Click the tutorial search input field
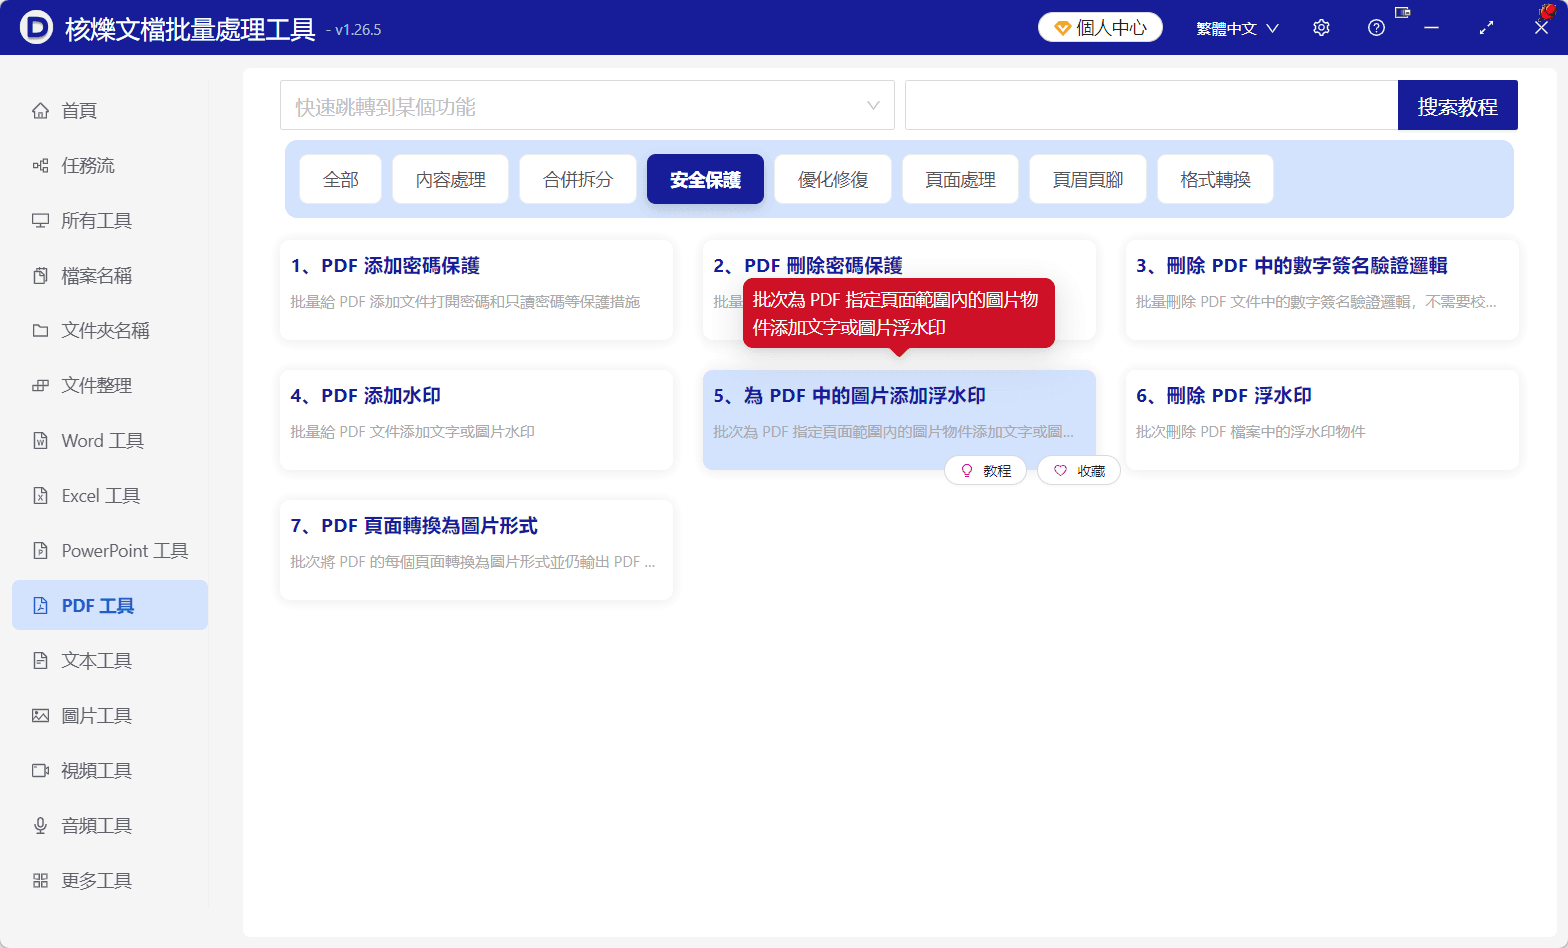 point(1151,105)
